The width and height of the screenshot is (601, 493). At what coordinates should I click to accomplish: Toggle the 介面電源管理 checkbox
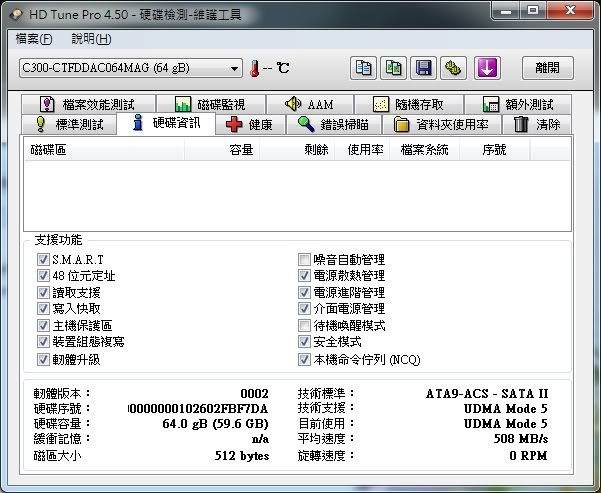(304, 308)
